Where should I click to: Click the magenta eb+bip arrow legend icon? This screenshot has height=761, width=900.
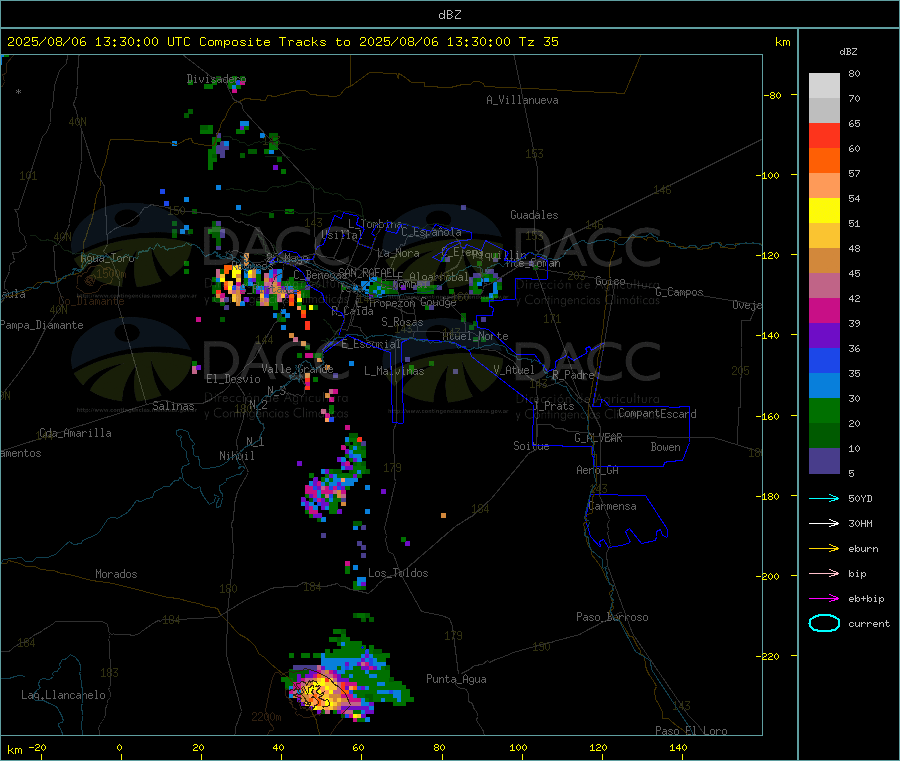(824, 599)
